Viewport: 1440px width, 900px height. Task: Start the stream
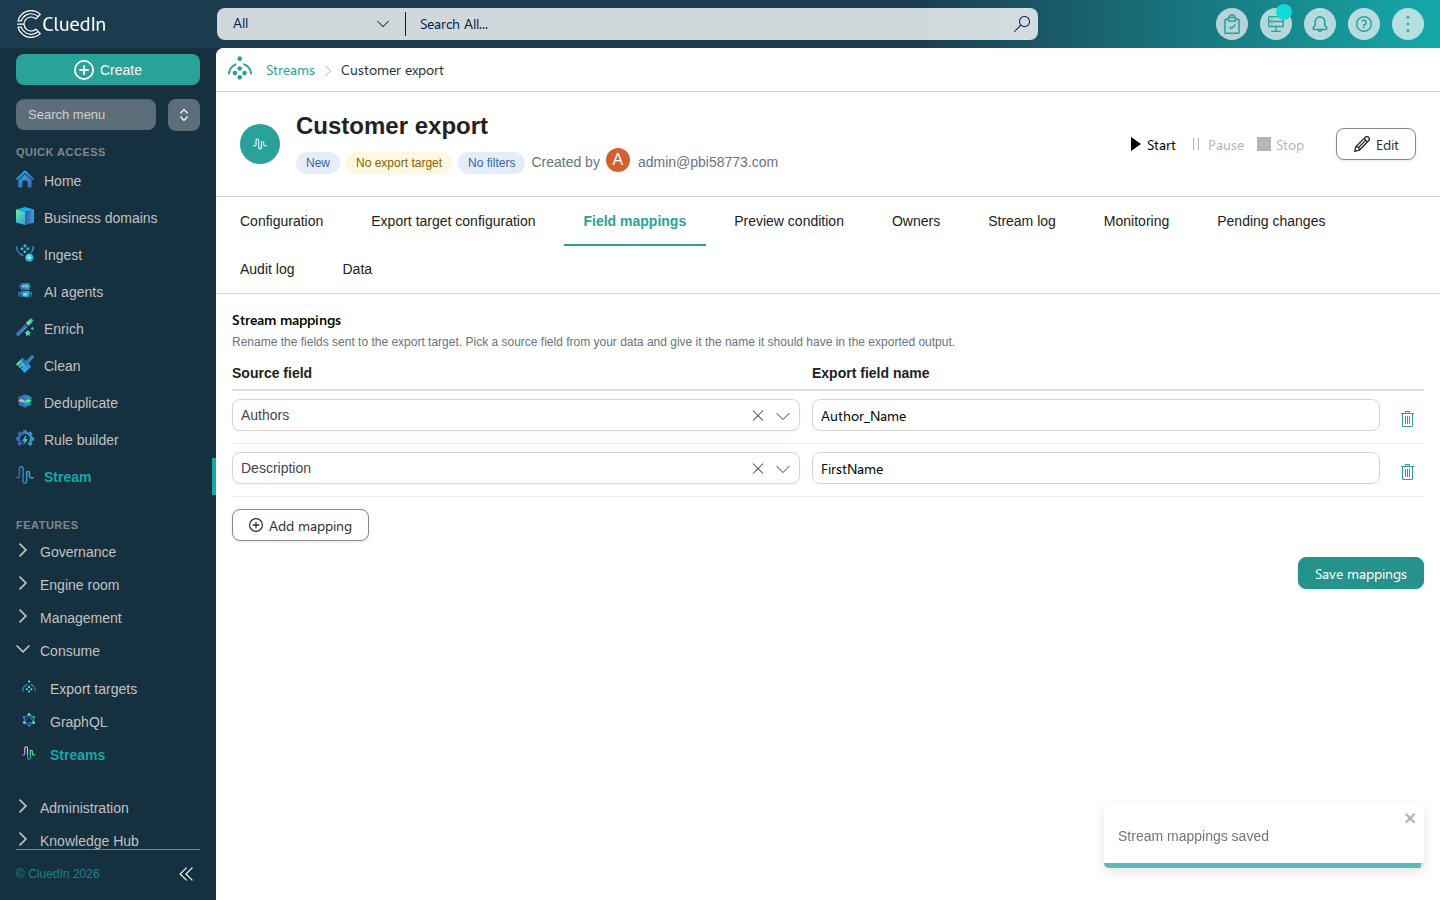pos(1153,145)
